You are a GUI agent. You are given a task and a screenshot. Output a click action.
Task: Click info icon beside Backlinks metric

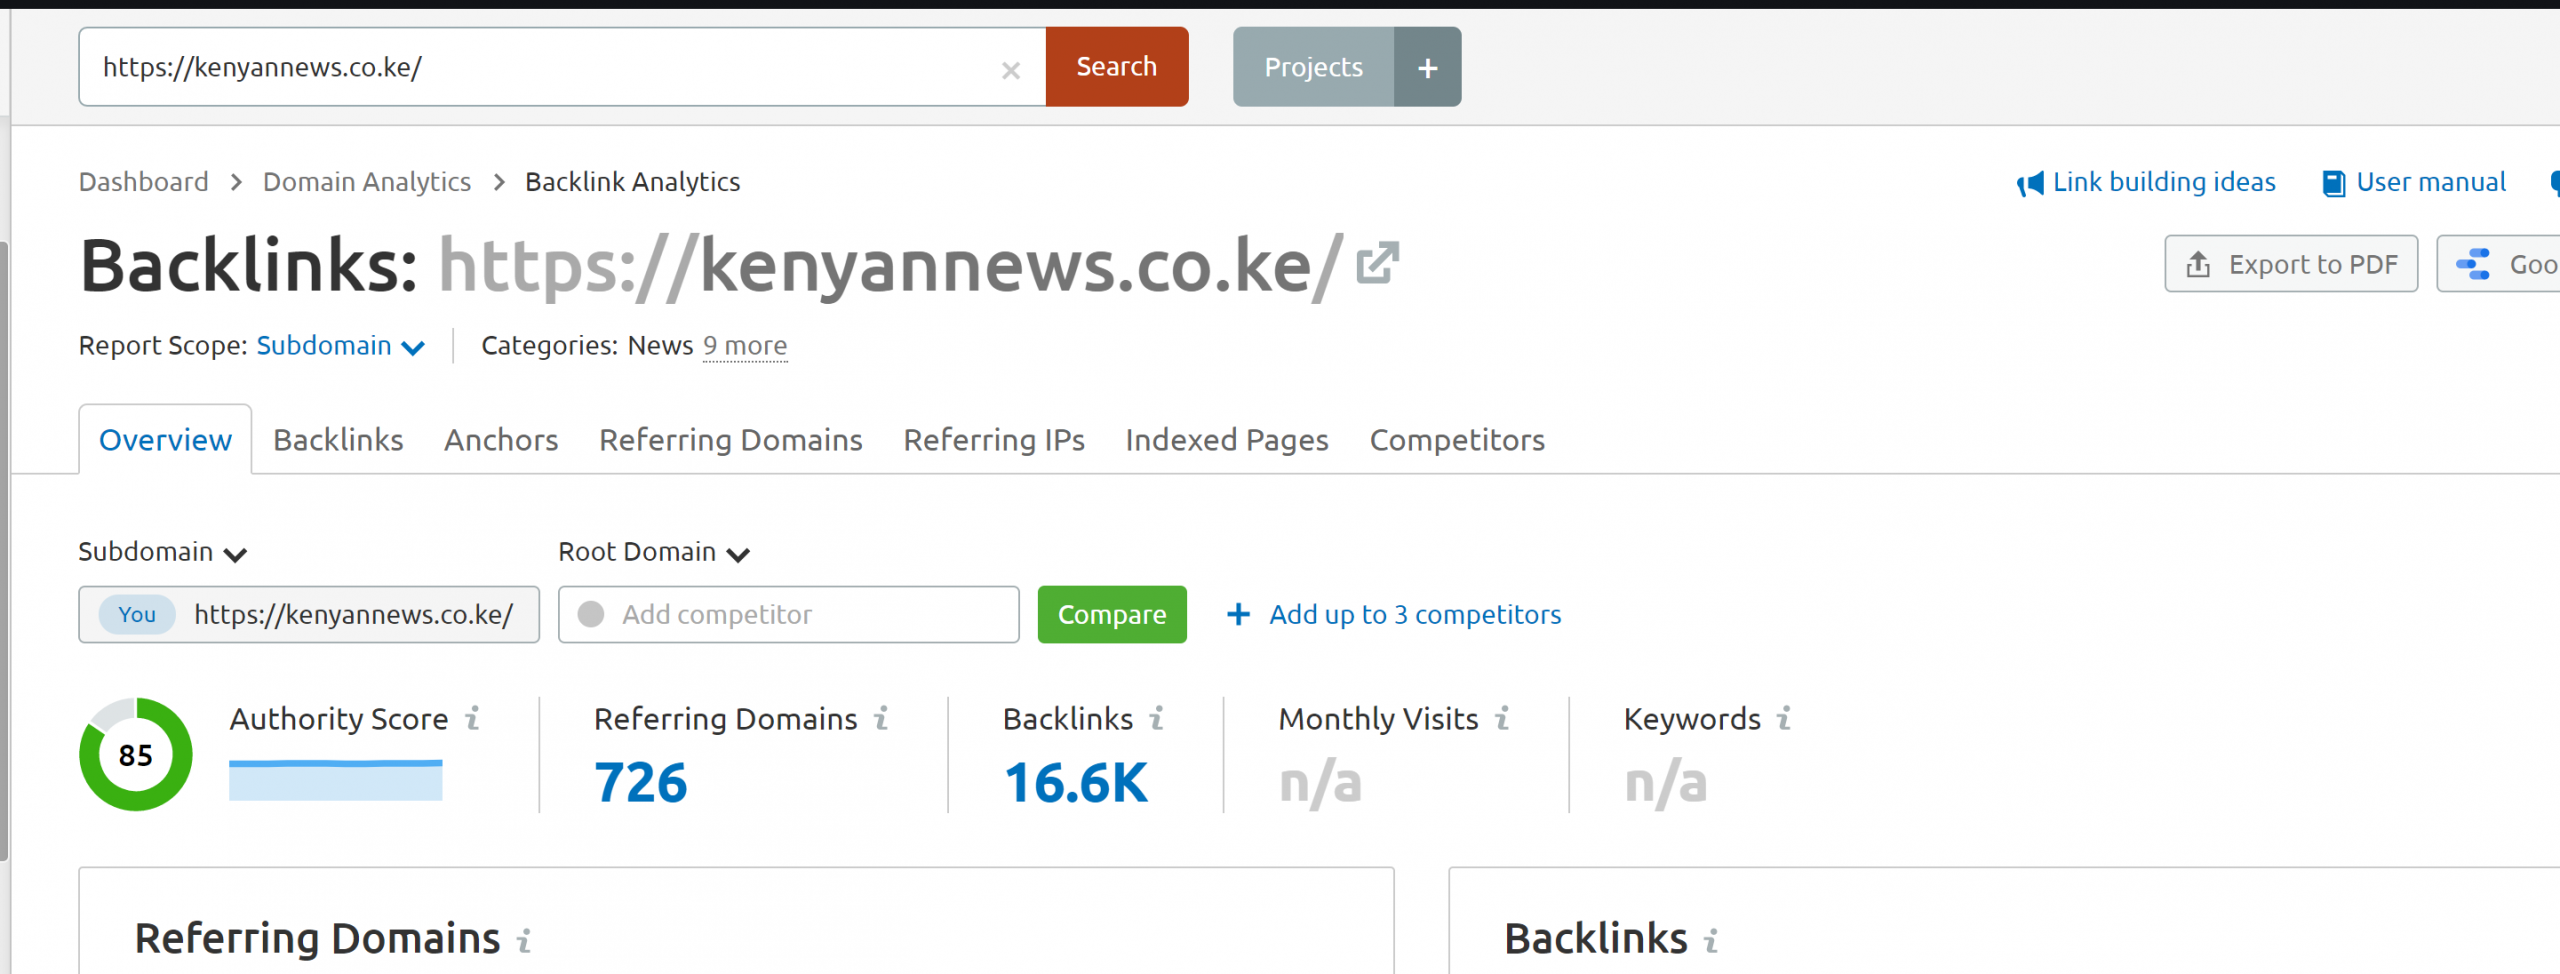click(1157, 718)
